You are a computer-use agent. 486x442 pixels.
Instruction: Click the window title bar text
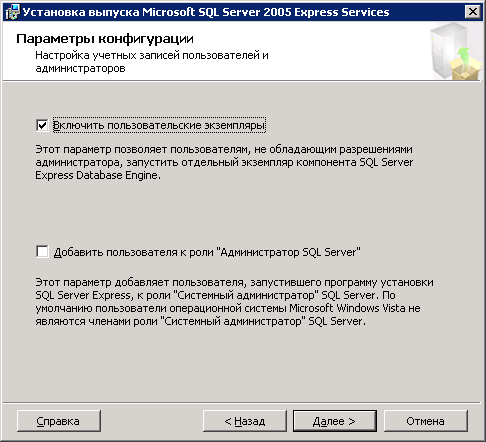point(206,12)
